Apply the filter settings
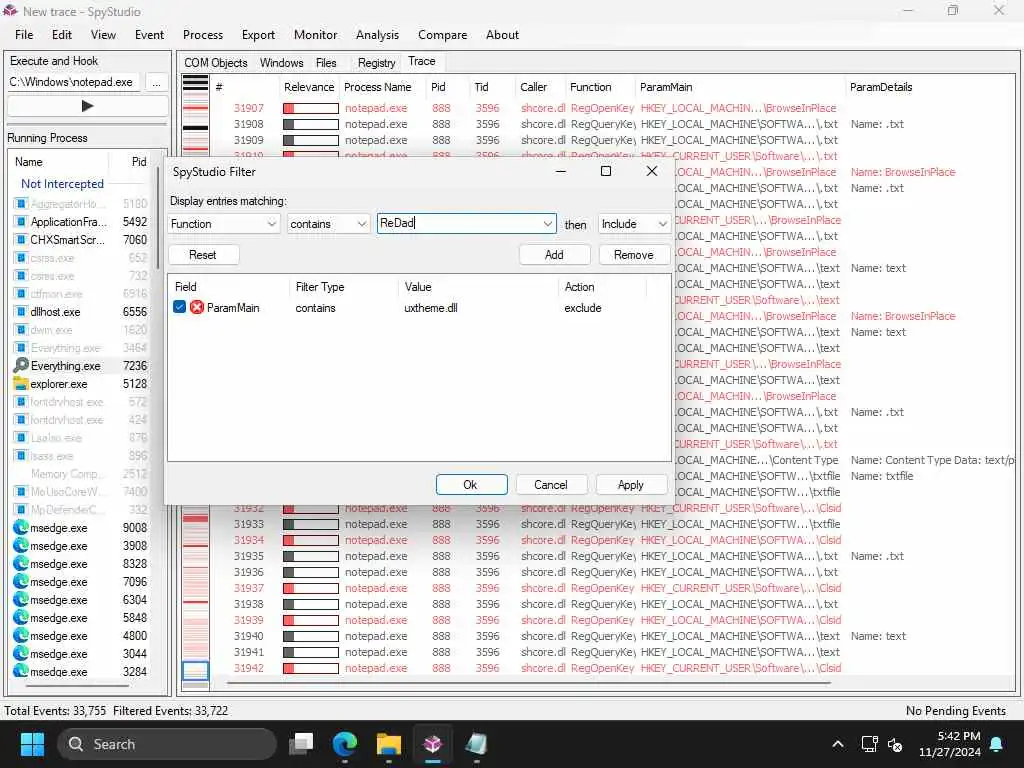Viewport: 1024px width, 768px height. (632, 485)
